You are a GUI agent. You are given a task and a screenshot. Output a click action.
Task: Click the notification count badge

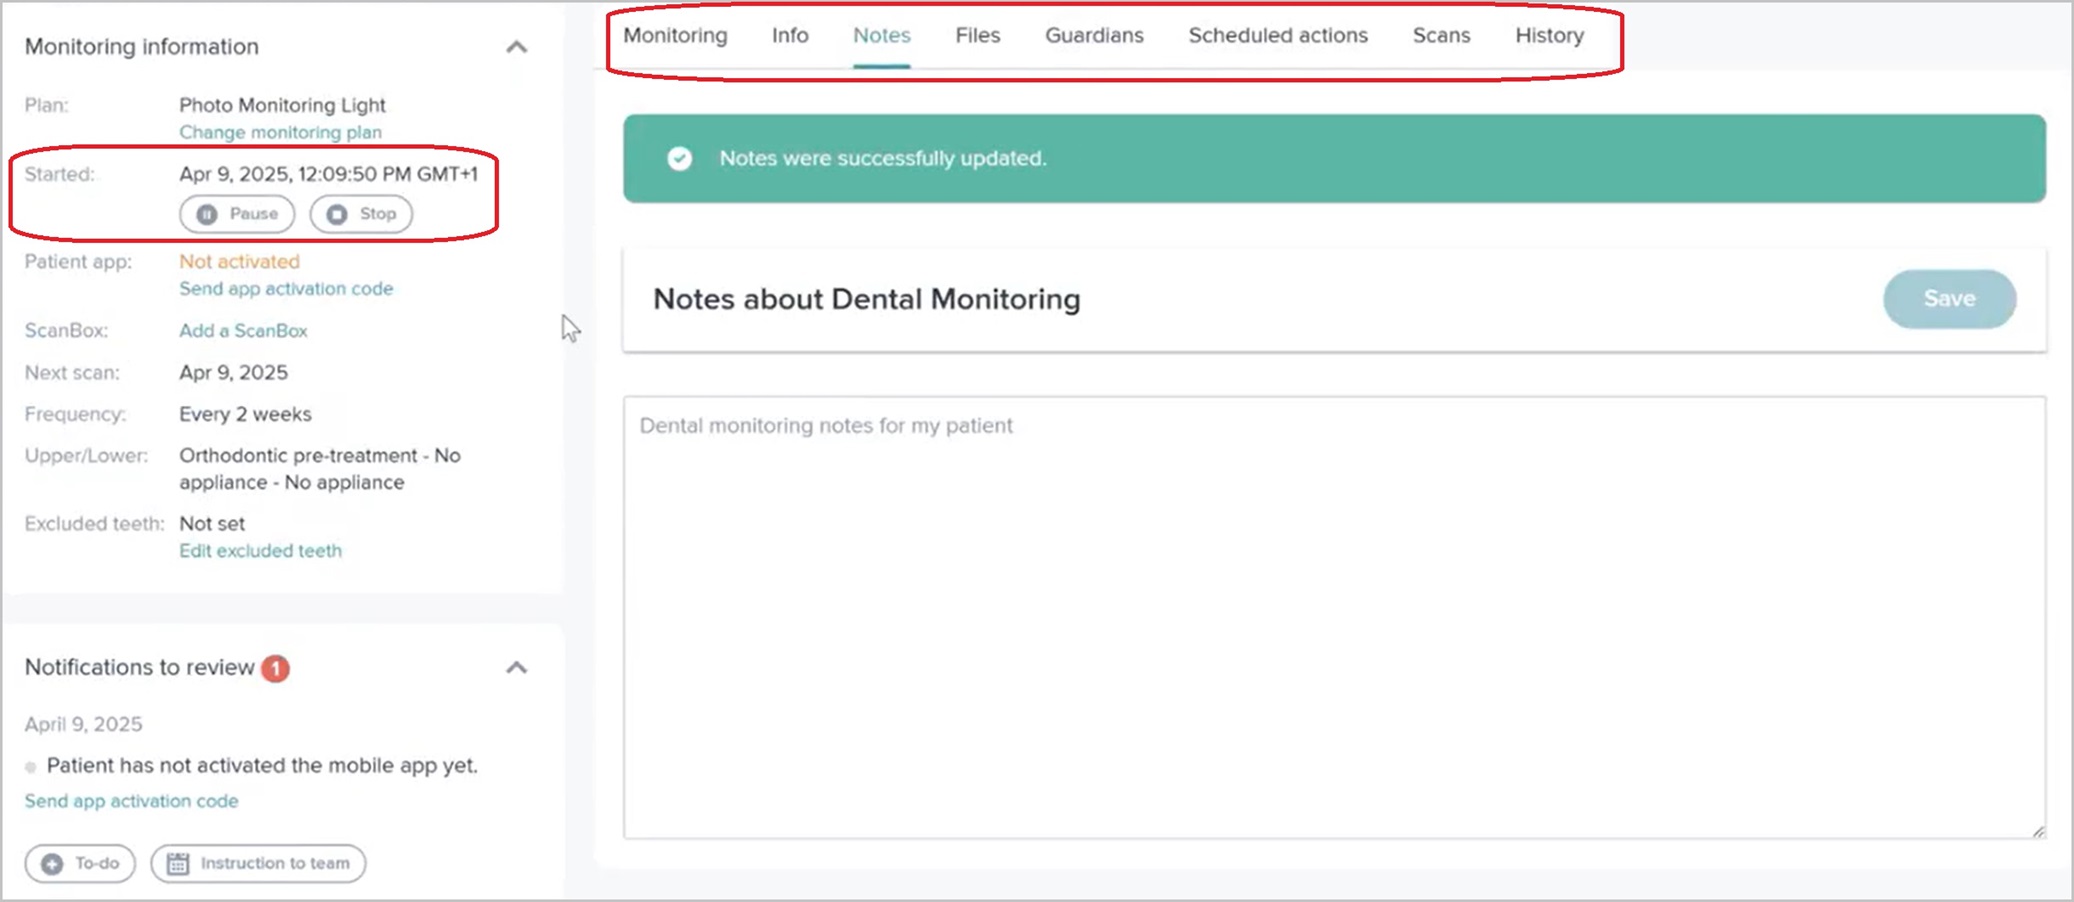pyautogui.click(x=276, y=668)
